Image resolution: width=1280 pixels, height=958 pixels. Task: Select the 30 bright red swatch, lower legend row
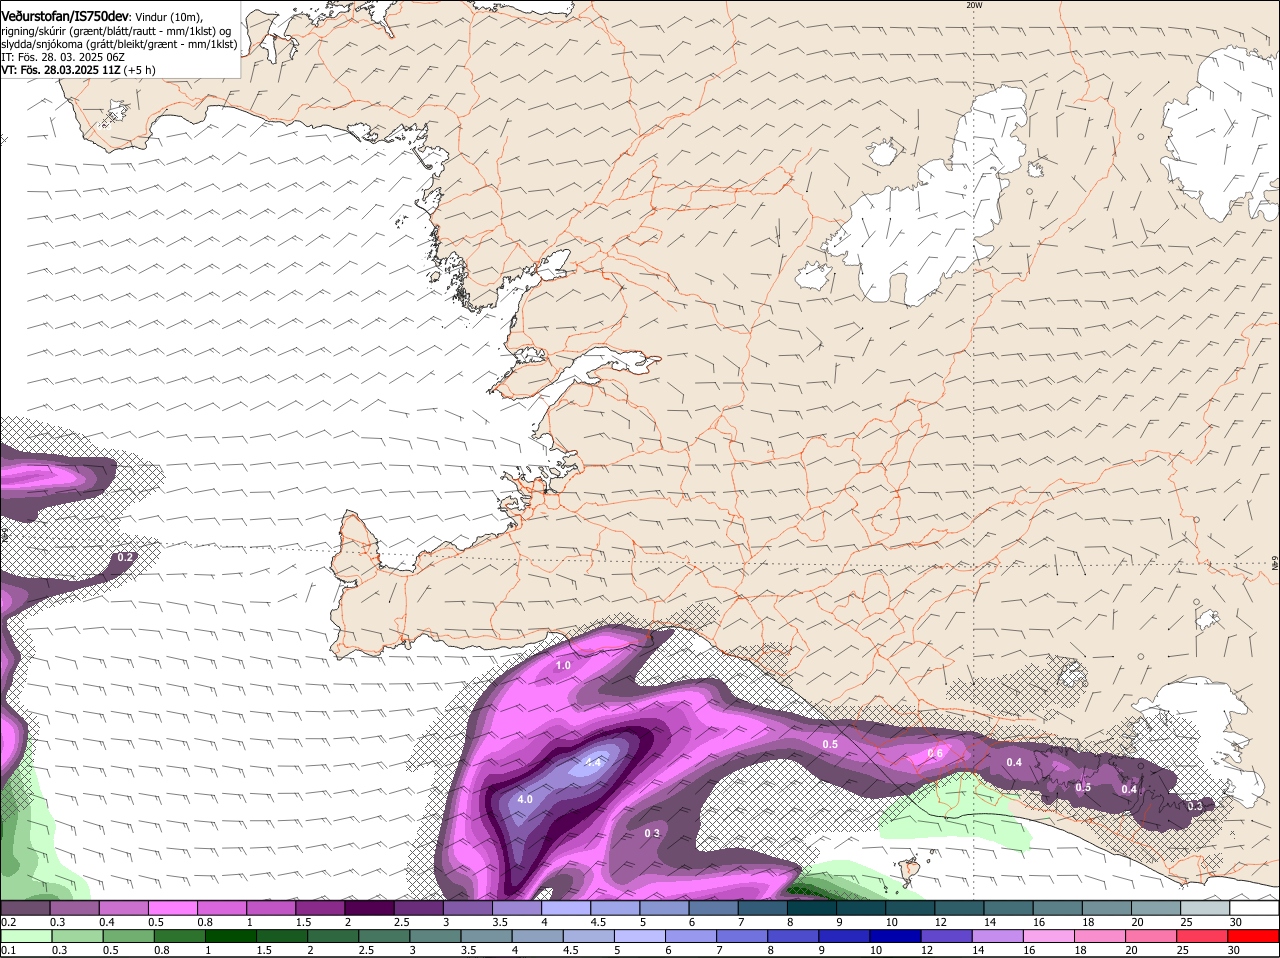pos(1254,936)
